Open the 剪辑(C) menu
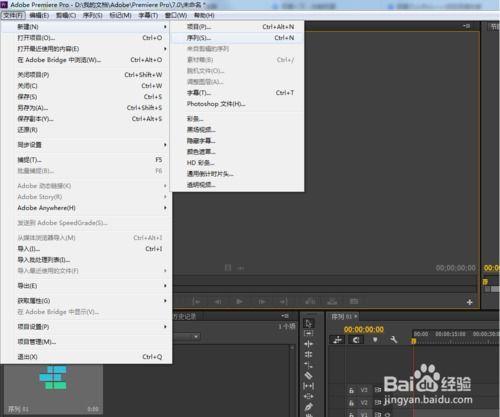 [66, 15]
